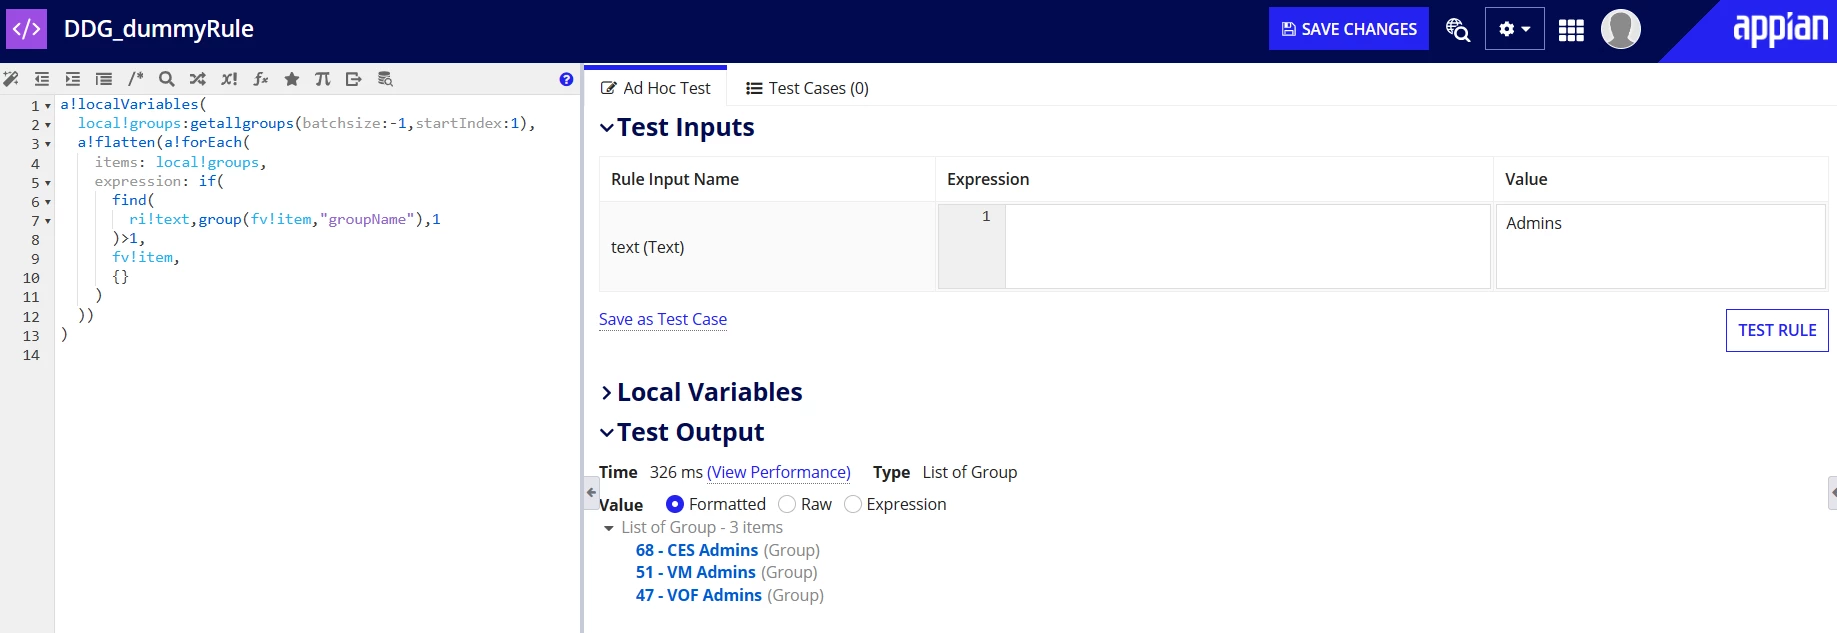
Task: Select the Formatted value radio button
Action: (675, 504)
